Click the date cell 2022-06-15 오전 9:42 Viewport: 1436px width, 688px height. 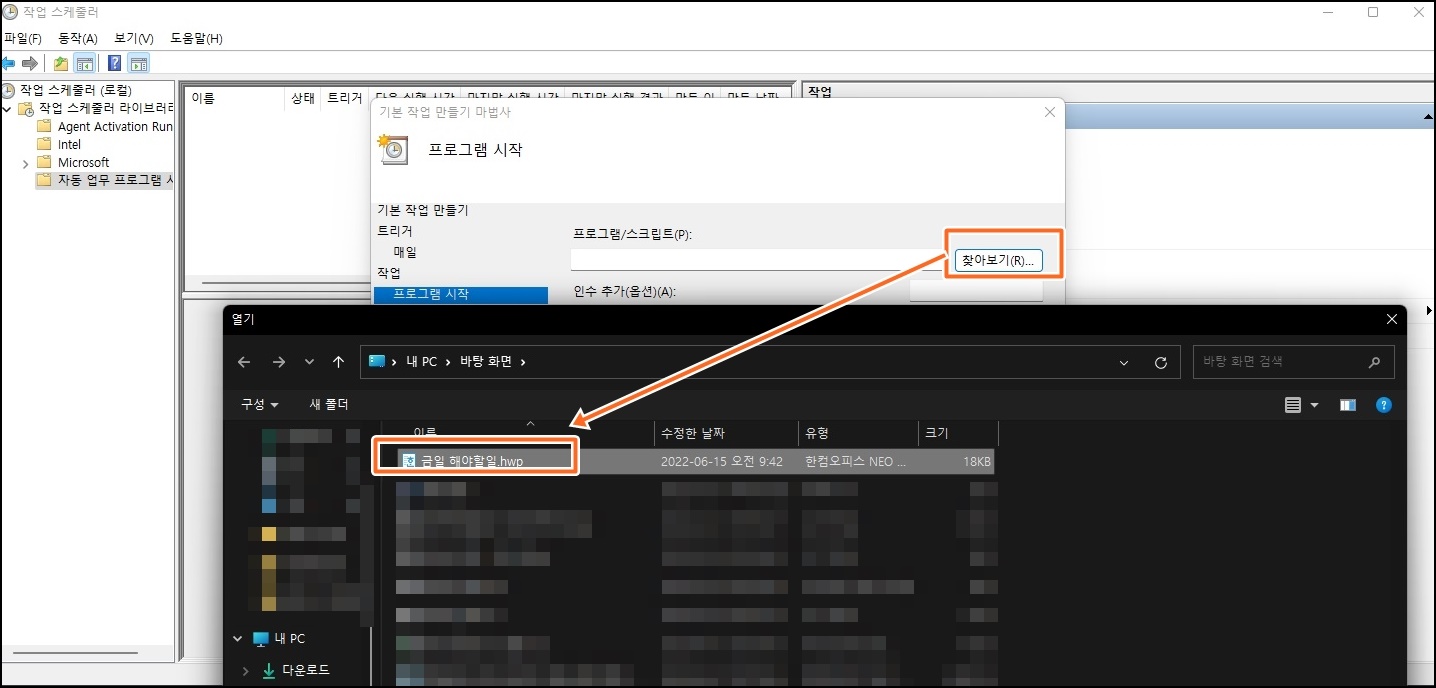[721, 462]
